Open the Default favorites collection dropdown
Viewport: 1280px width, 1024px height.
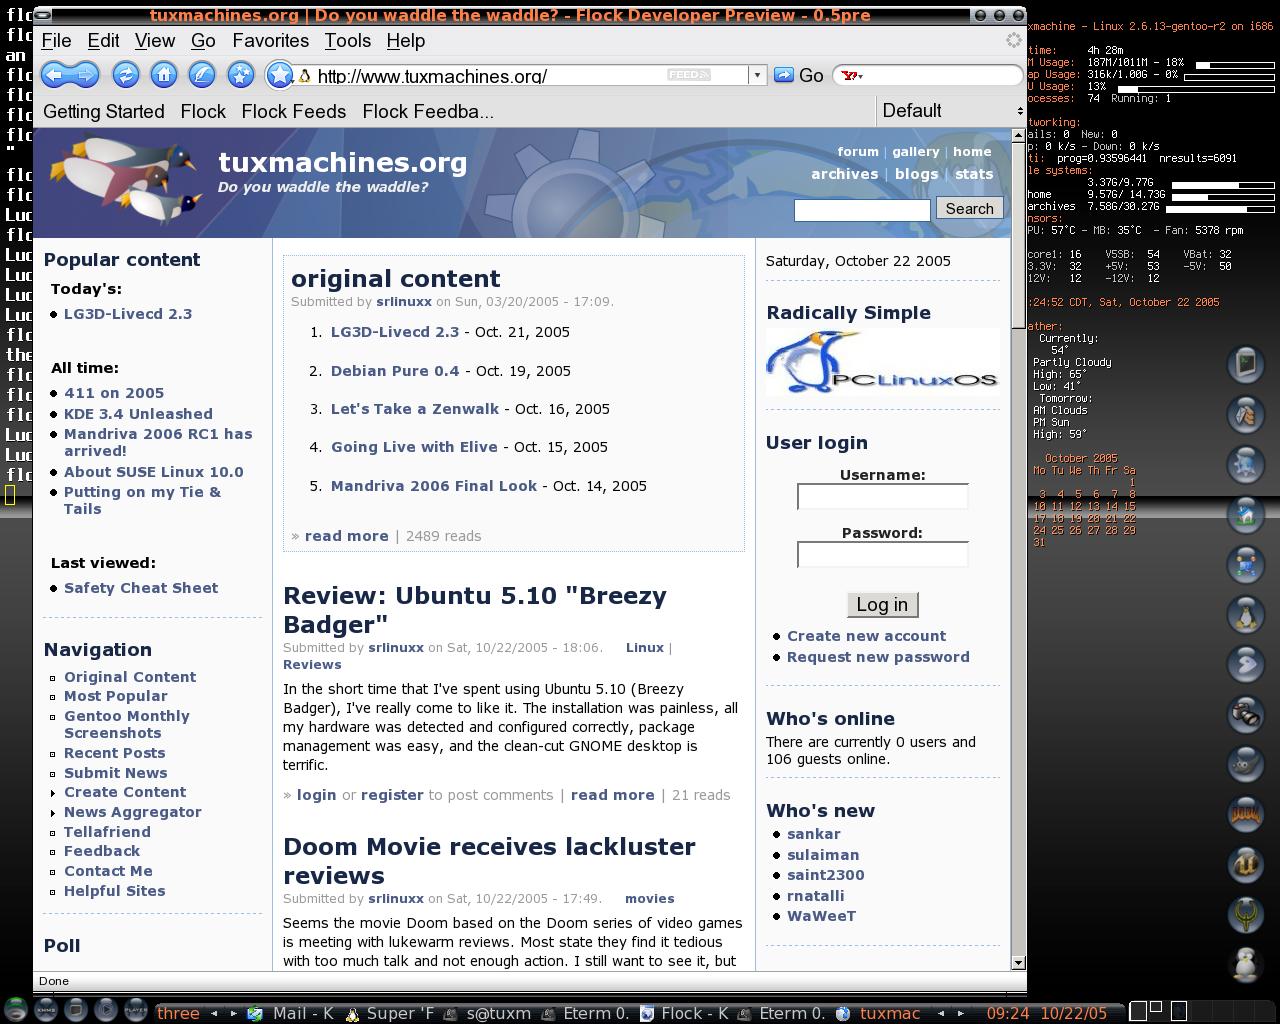coord(950,111)
